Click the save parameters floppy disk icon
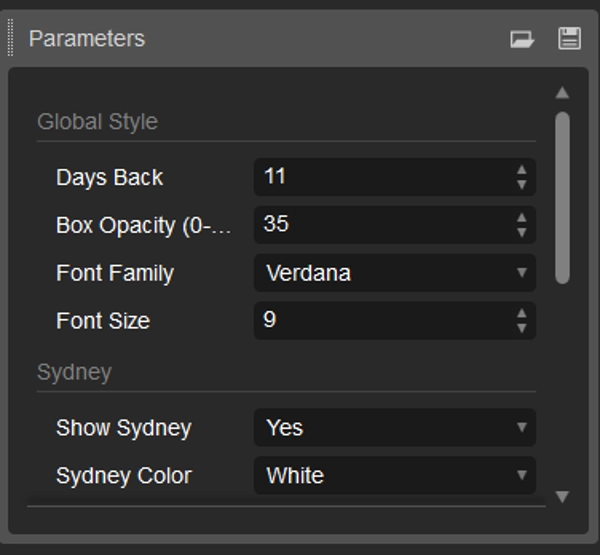Screen dimensions: 600x555 [569, 39]
